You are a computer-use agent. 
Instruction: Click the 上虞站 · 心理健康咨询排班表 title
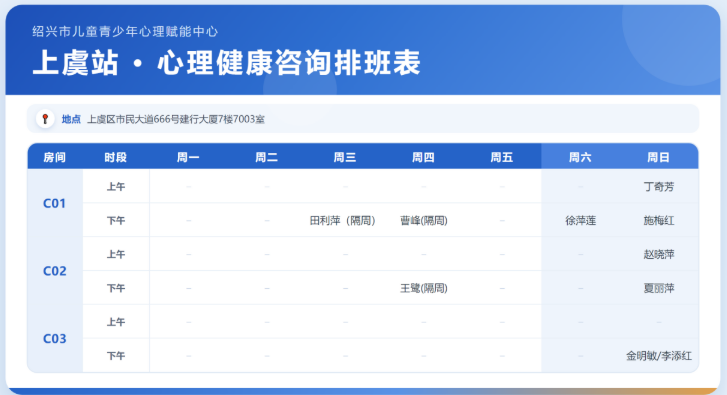[226, 63]
